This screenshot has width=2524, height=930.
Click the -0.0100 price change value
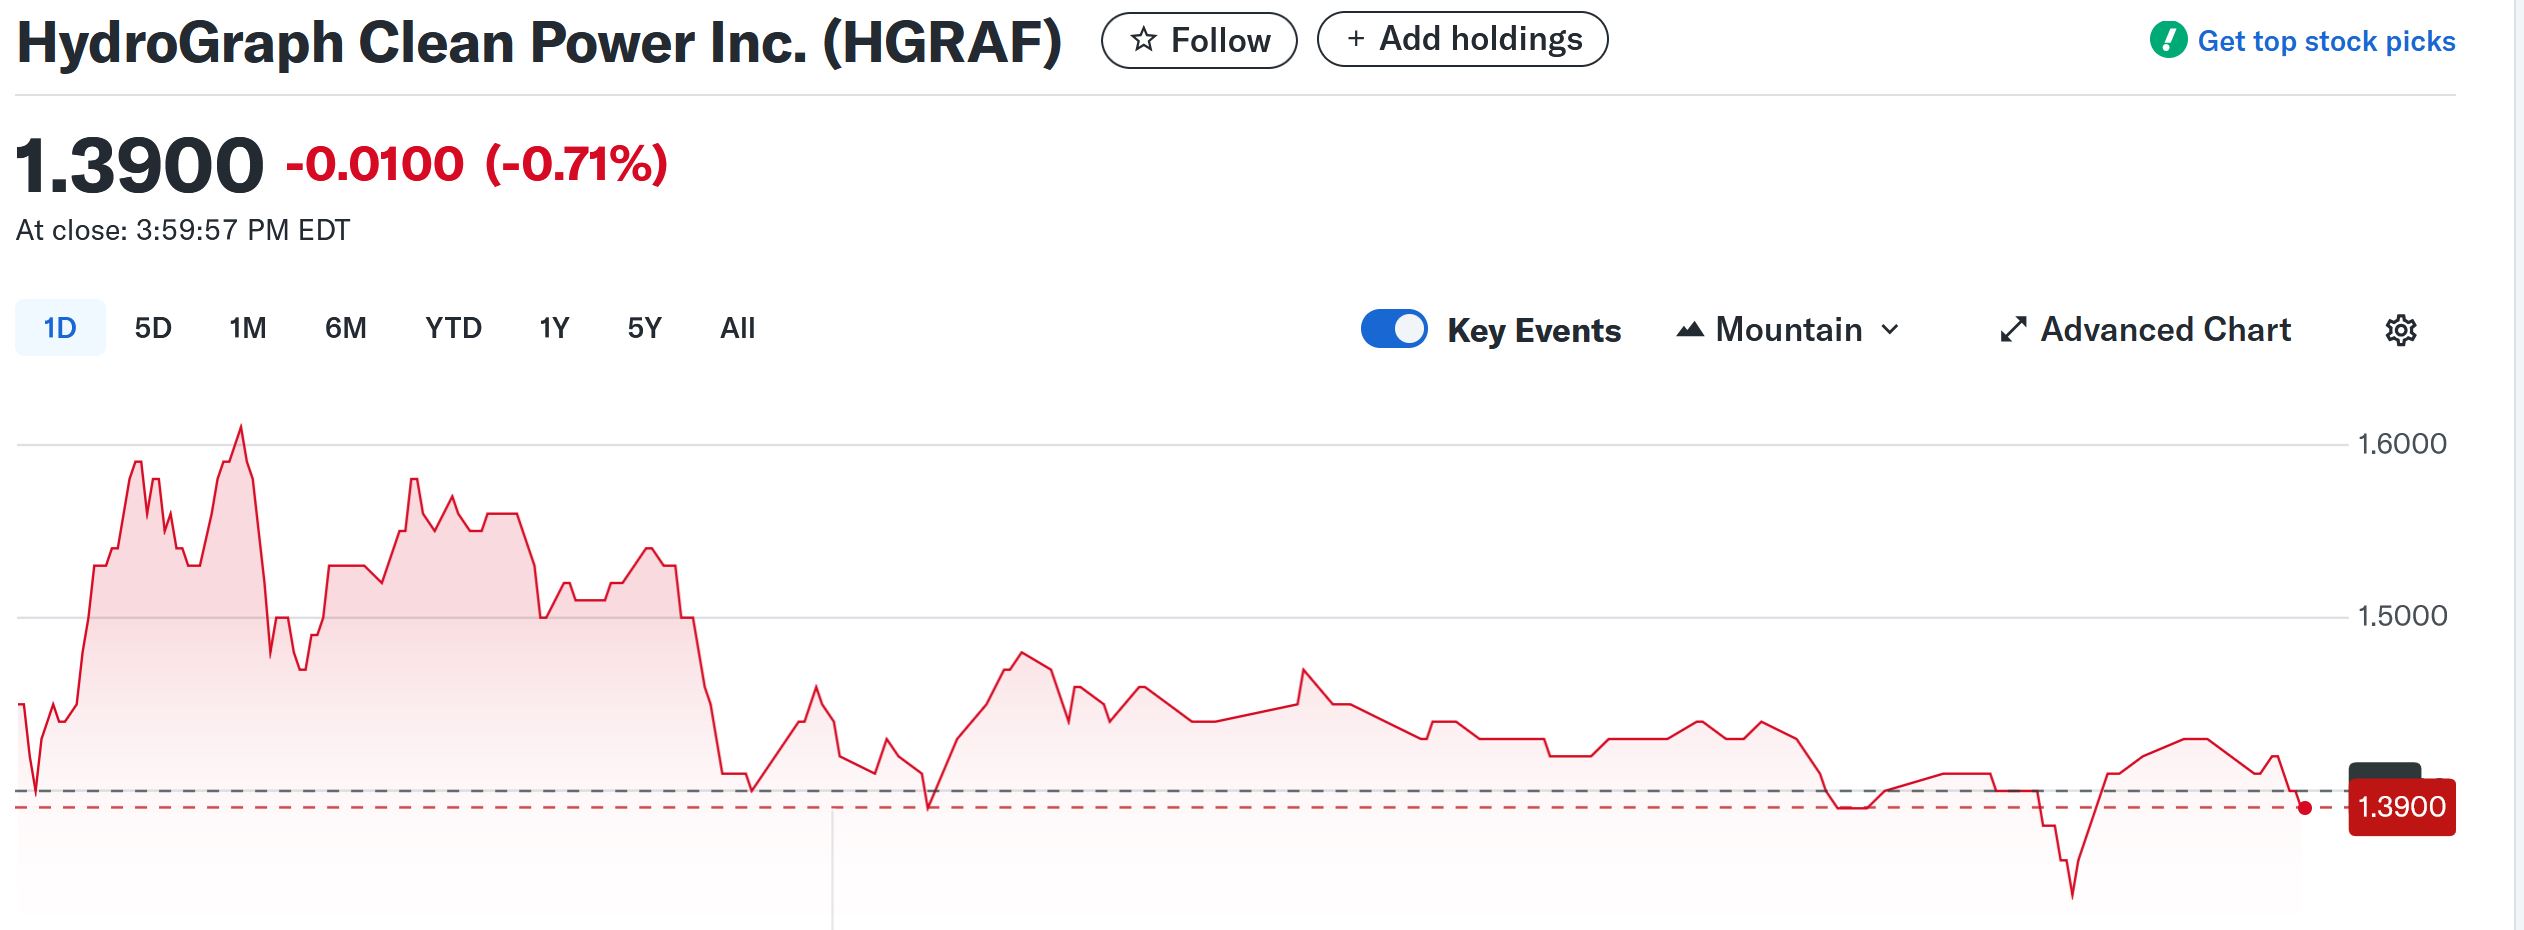point(375,164)
